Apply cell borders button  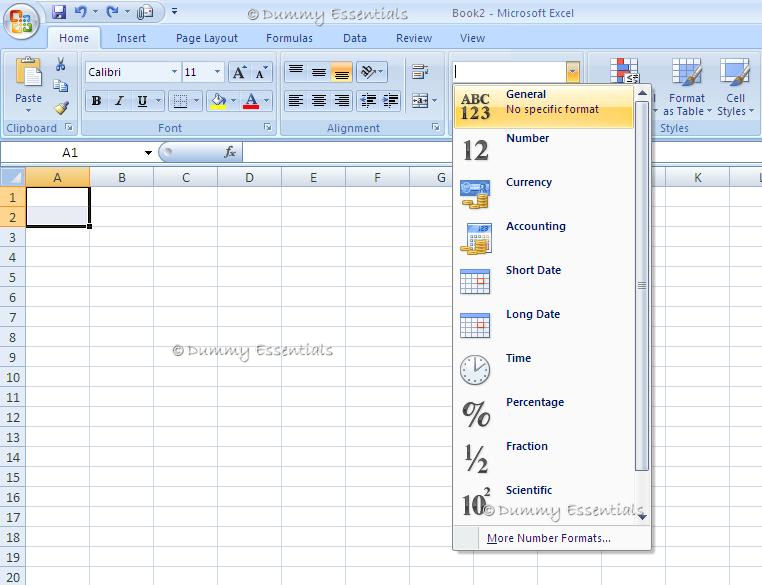coord(180,101)
